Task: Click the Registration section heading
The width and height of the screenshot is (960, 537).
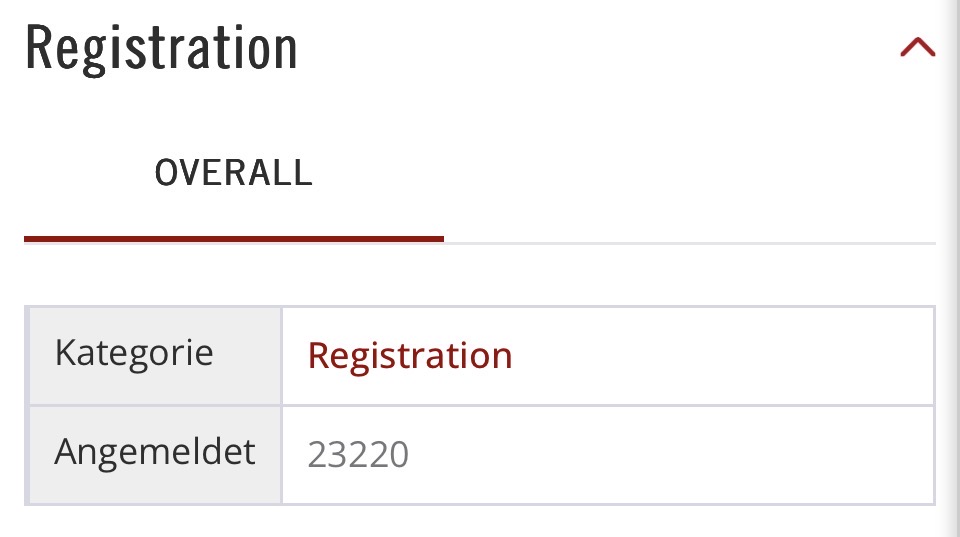Action: (162, 48)
